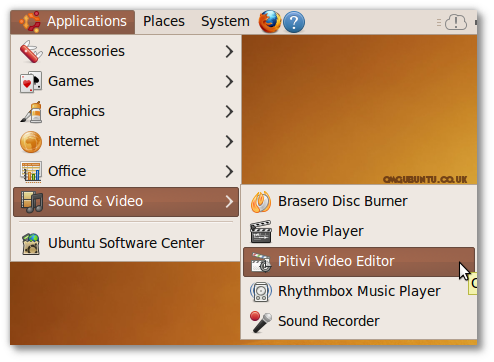The image size is (494, 362).
Task: Click the Internet globe icon
Action: tap(31, 142)
